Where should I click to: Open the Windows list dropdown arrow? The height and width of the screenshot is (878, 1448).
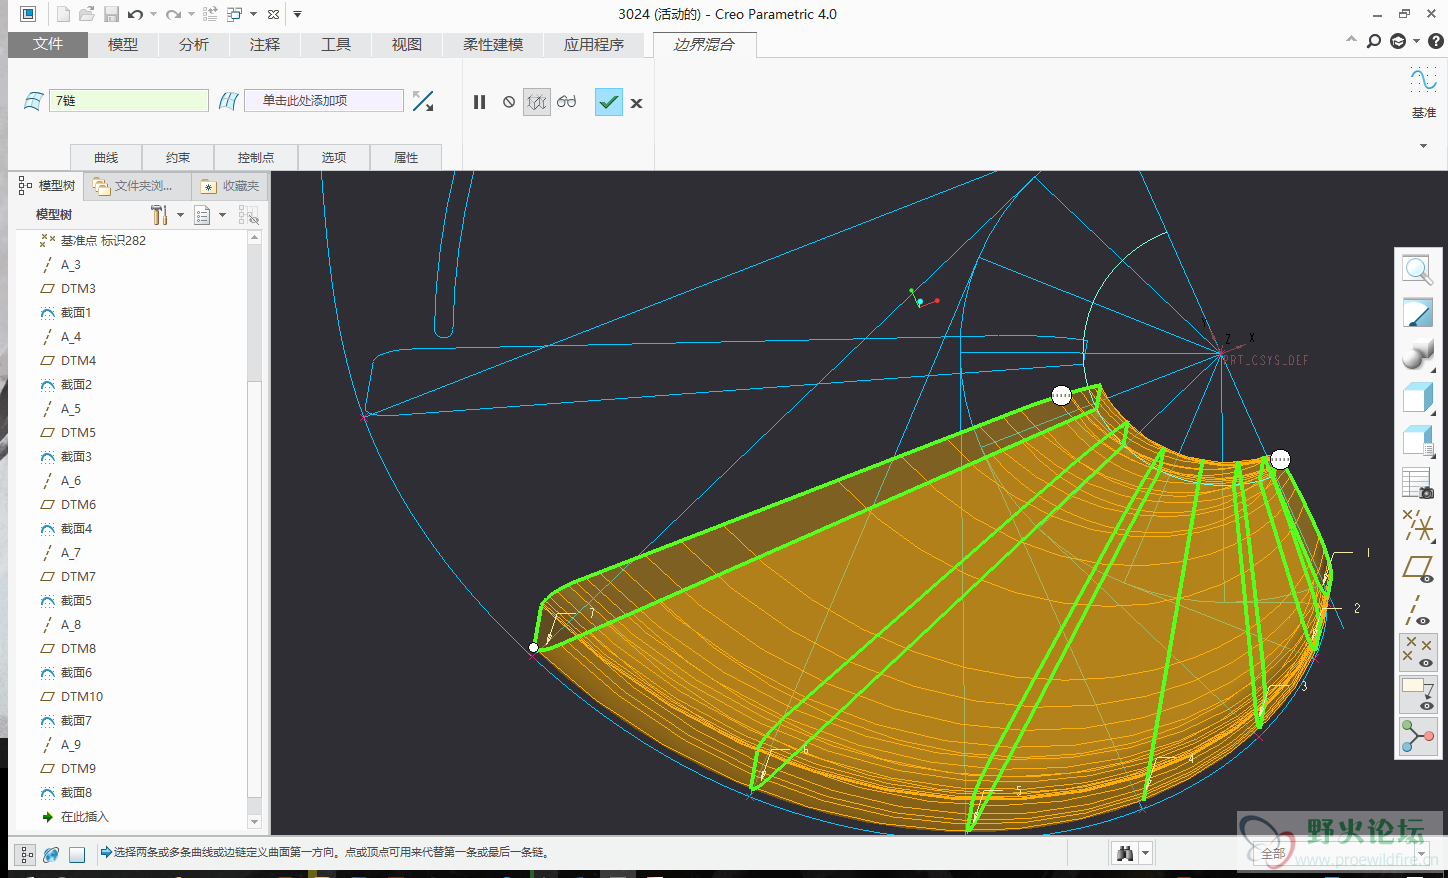coord(253,14)
